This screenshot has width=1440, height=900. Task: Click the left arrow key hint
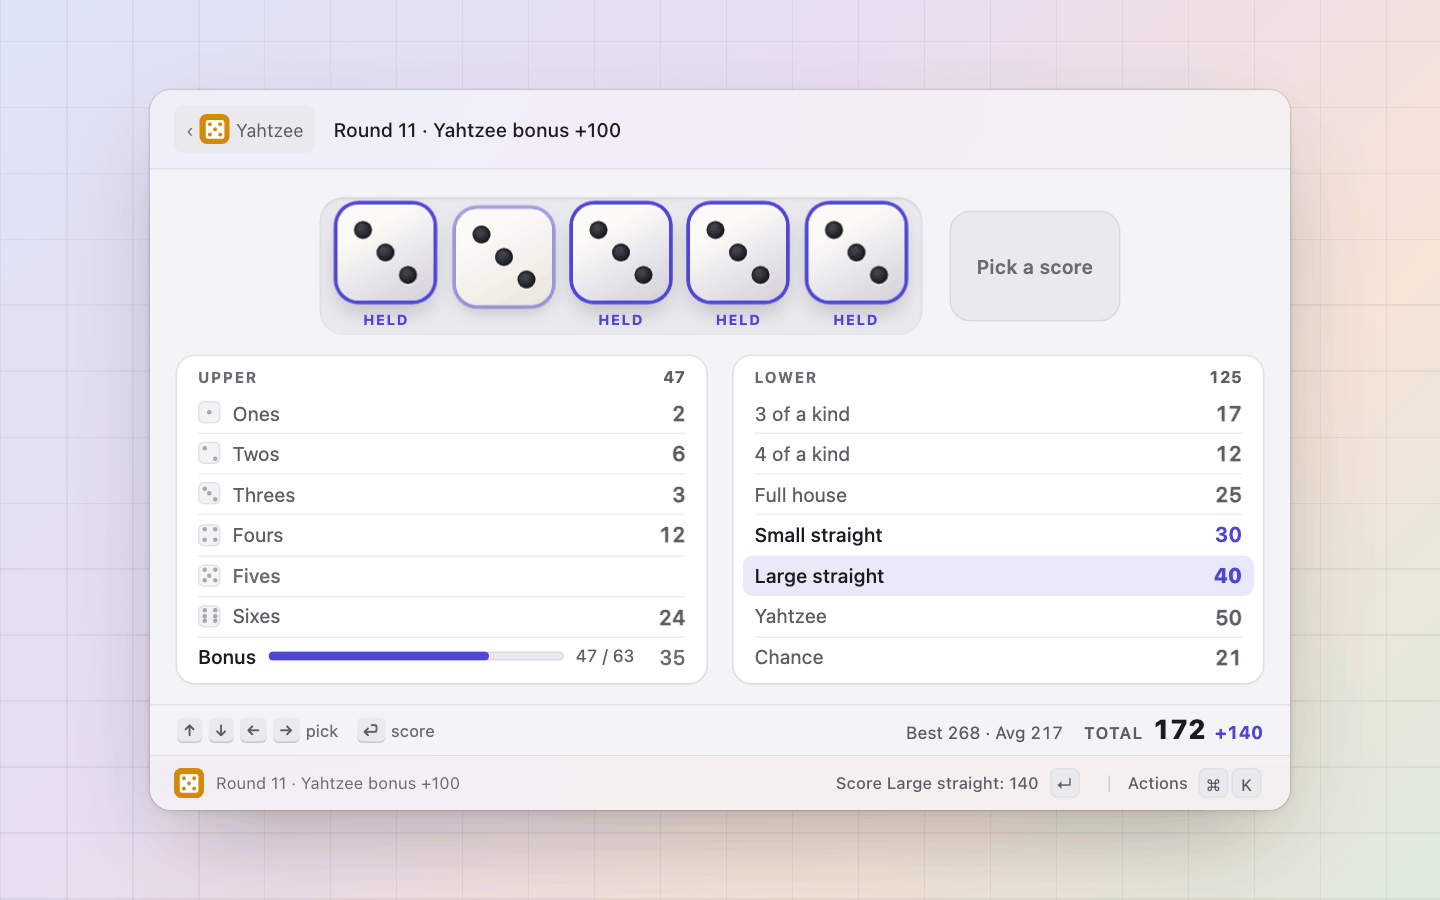253,731
